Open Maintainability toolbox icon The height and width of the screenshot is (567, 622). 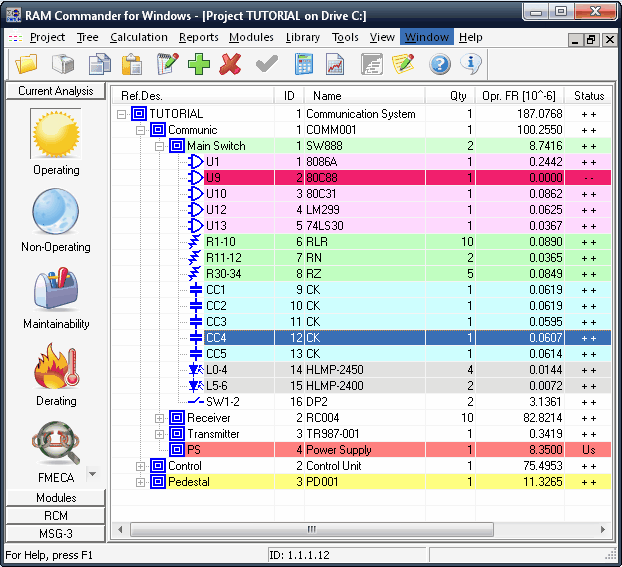56,288
